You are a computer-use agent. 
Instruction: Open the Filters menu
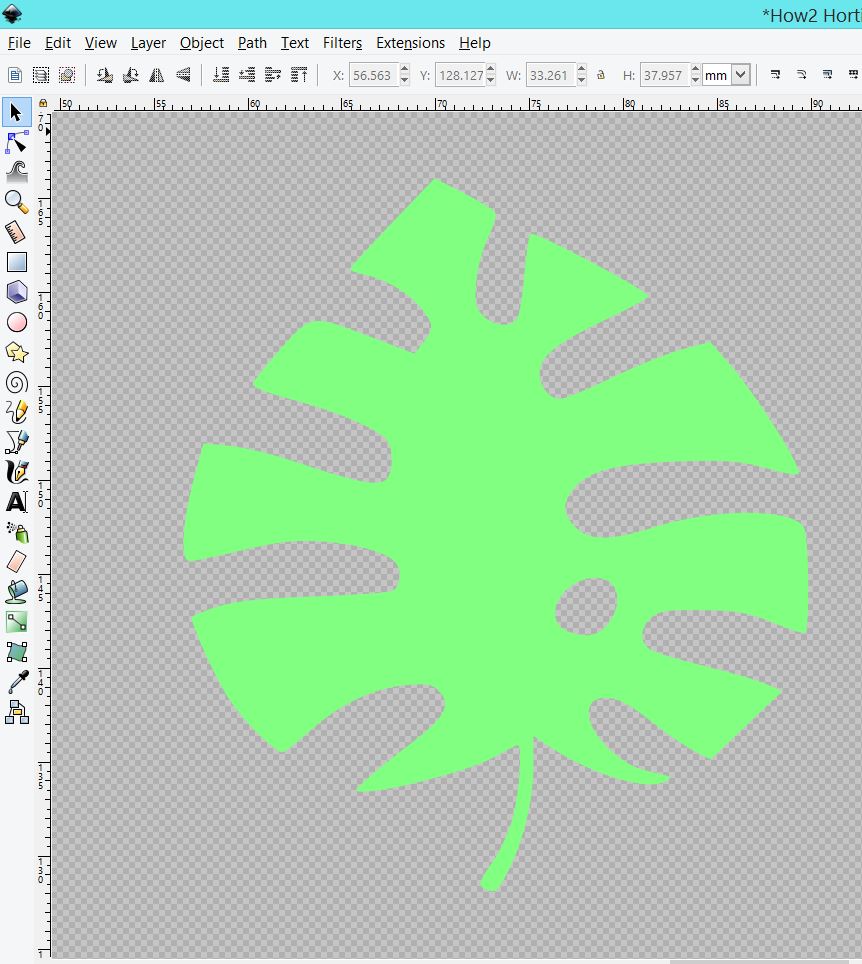pos(342,43)
